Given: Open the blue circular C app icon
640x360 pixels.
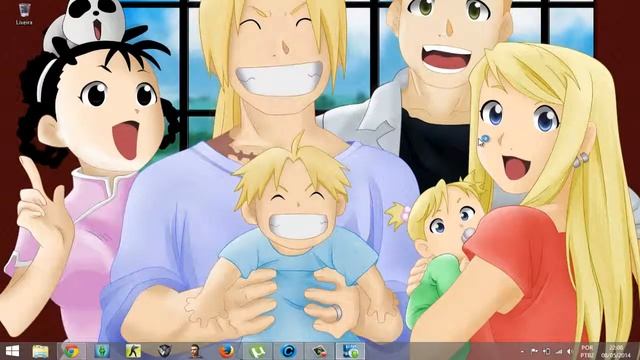Looking at the screenshot, I should coord(288,351).
